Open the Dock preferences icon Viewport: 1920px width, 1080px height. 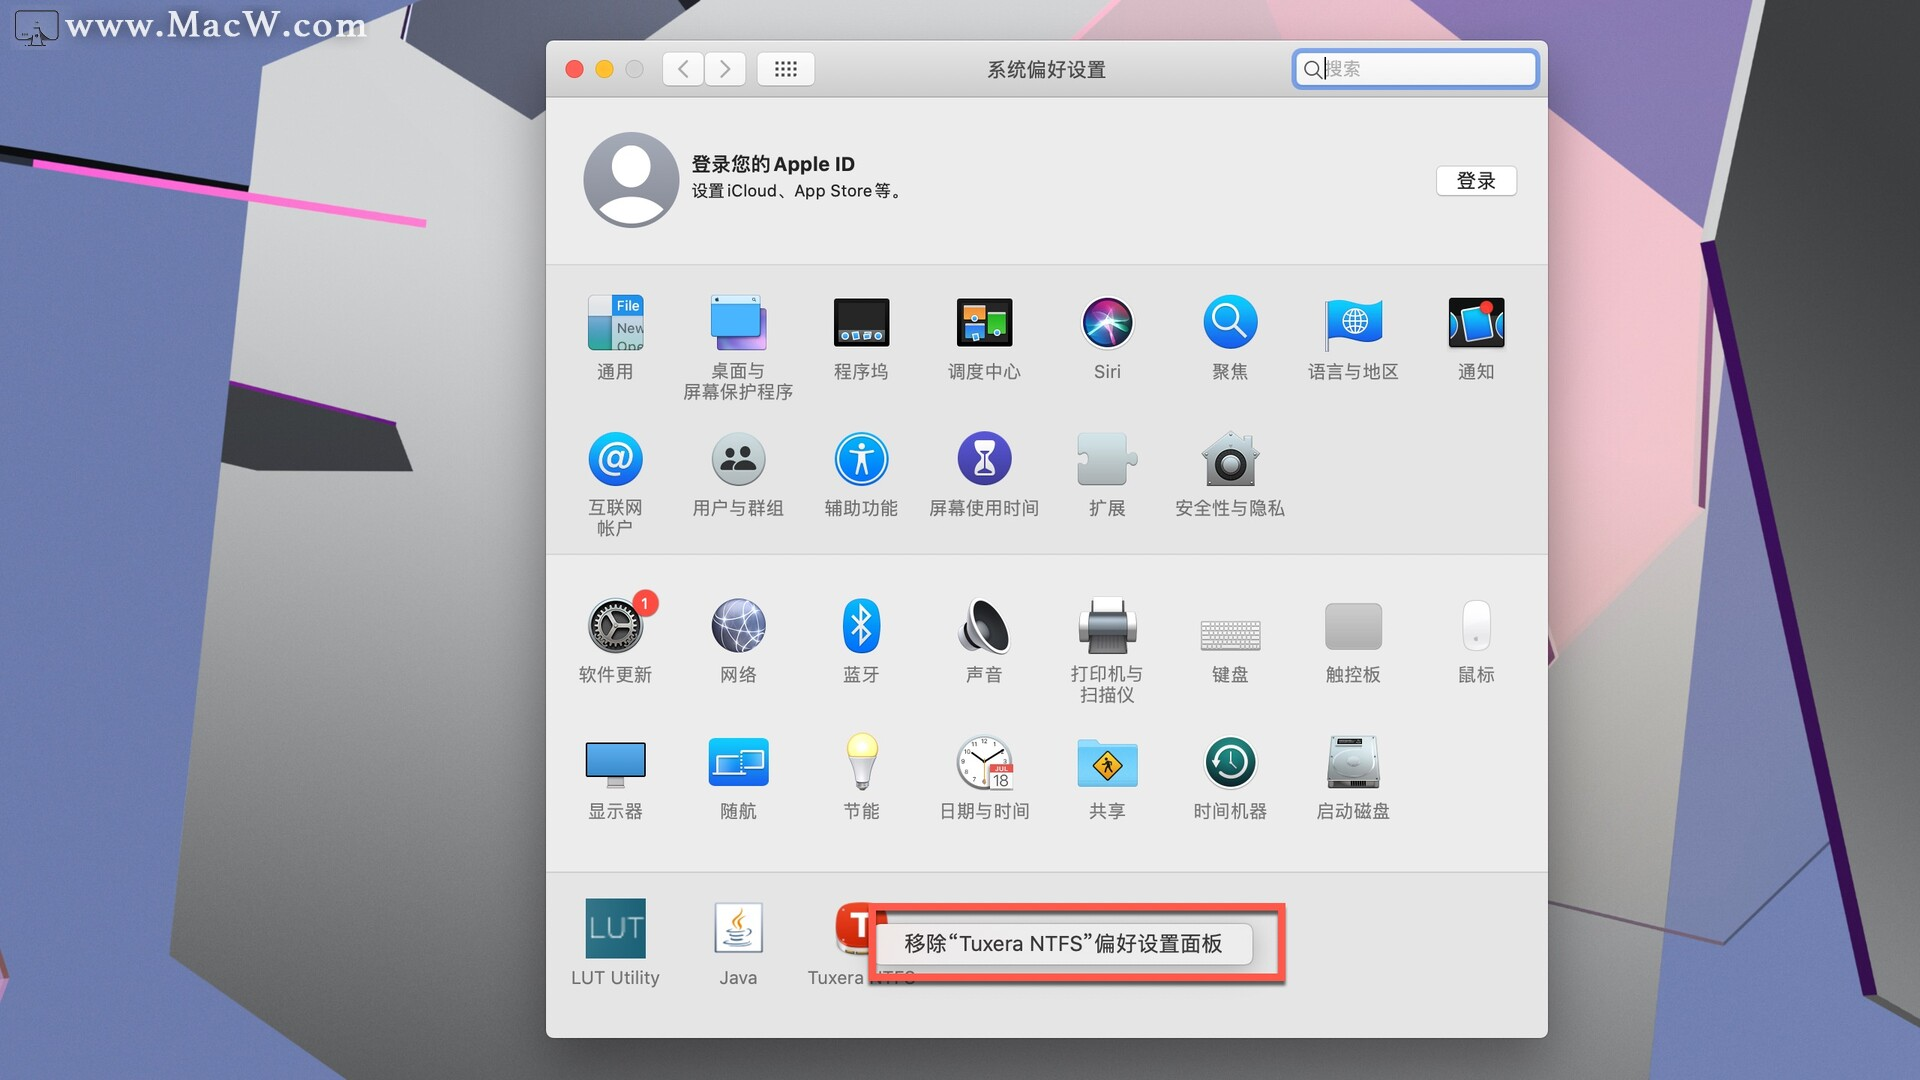[x=861, y=324]
